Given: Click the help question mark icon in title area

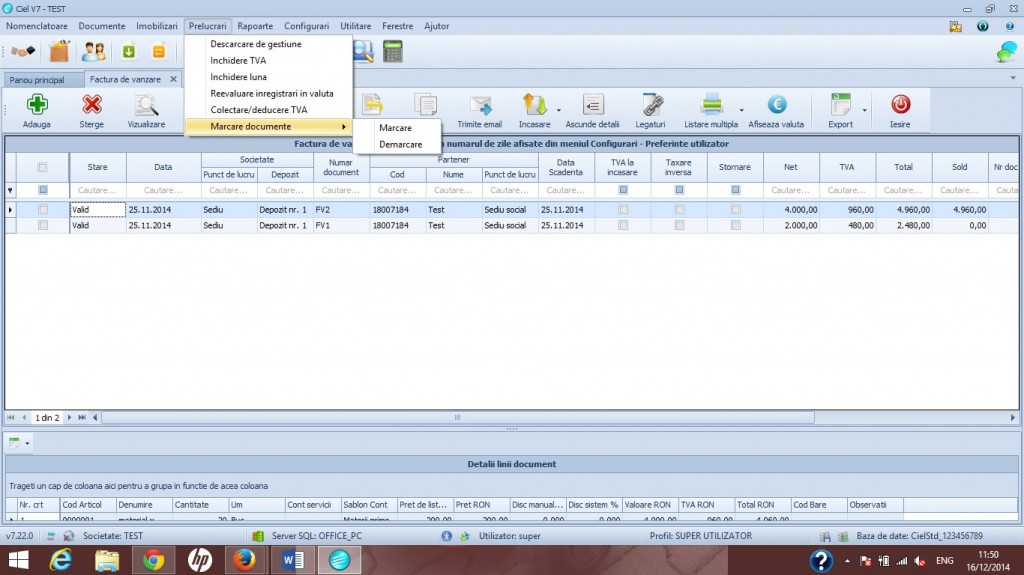Looking at the screenshot, I should coord(1010,26).
